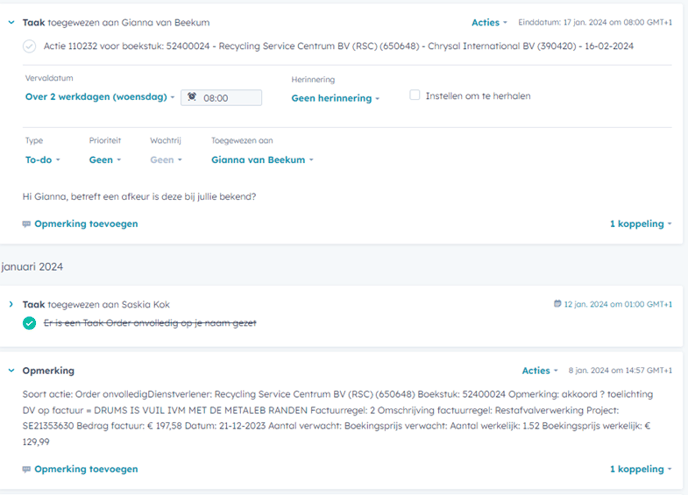Click 'Opmerking toevoegen' under the Opmerking note

[86, 469]
